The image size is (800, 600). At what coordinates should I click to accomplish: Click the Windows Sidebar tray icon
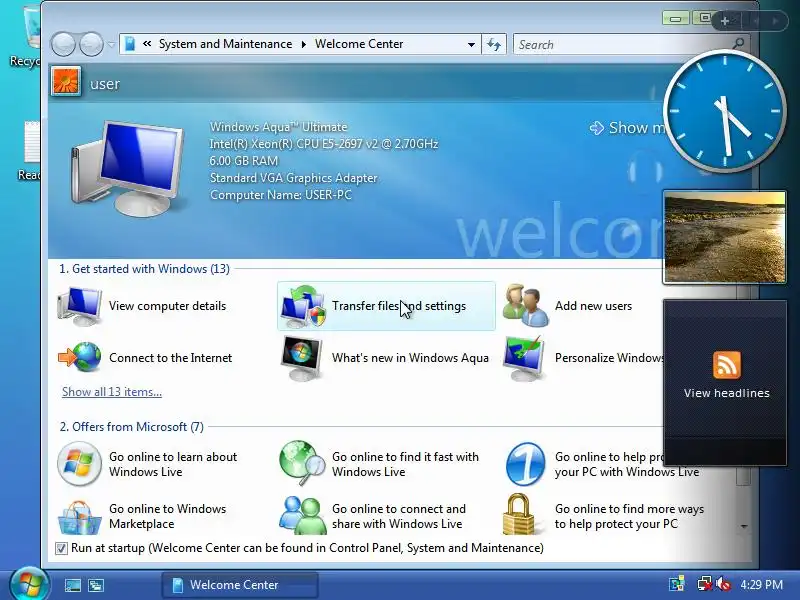[x=677, y=584]
